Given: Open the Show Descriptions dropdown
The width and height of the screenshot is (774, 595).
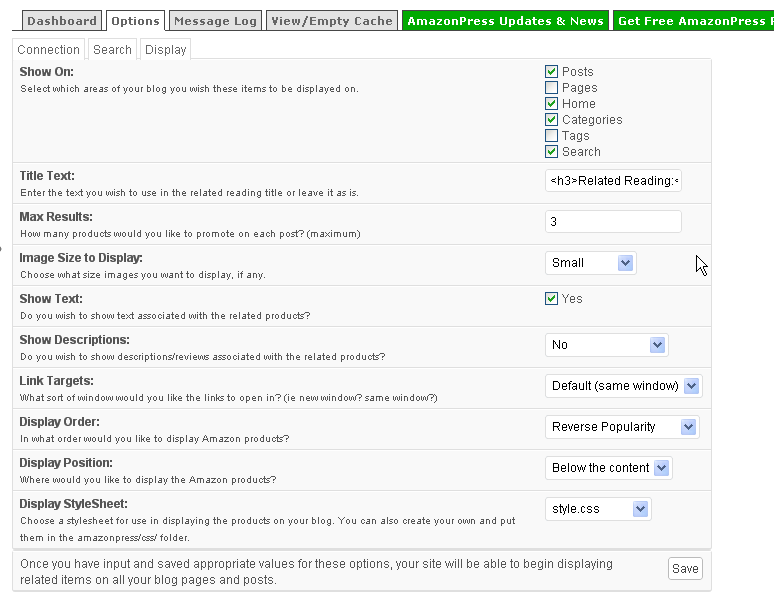Looking at the screenshot, I should [607, 345].
